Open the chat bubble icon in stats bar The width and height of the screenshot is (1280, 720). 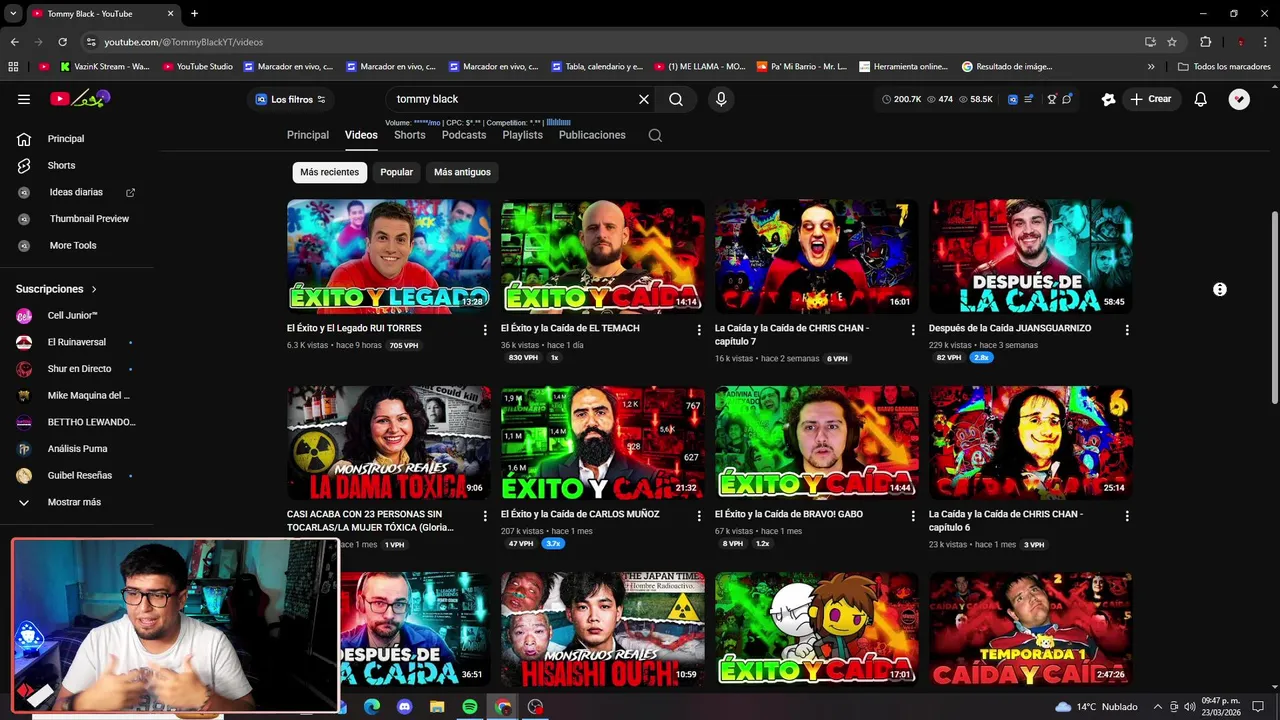coord(1067,99)
